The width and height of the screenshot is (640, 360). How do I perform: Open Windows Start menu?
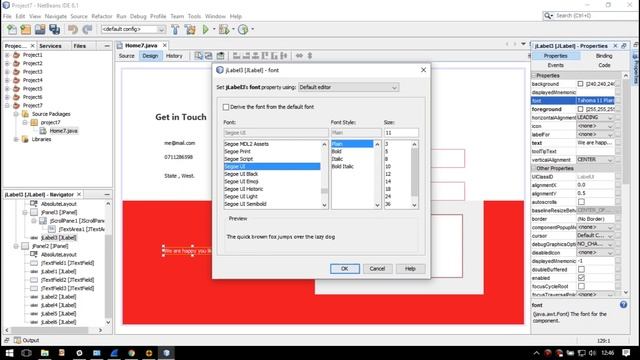pos(9,353)
